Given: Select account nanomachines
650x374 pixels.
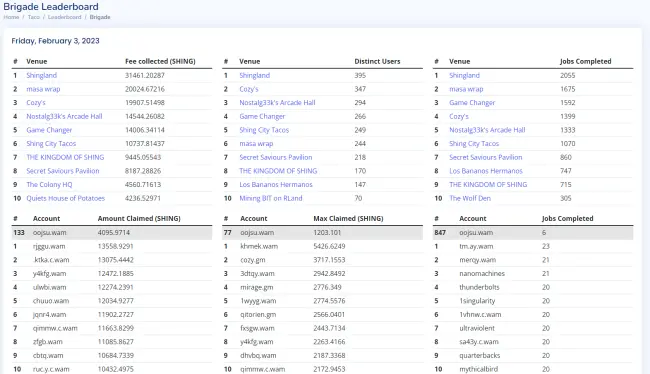Looking at the screenshot, I should [482, 274].
